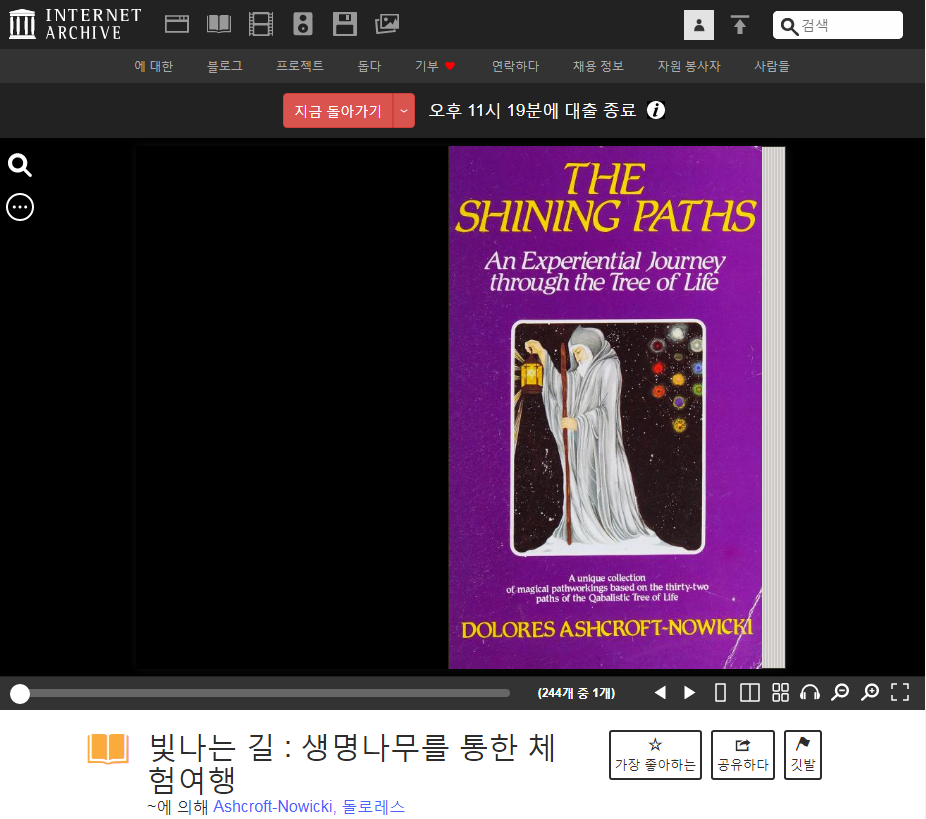Click the 오후 11시 19분에 대출 종료 text
The height and width of the screenshot is (819, 926).
(532, 110)
